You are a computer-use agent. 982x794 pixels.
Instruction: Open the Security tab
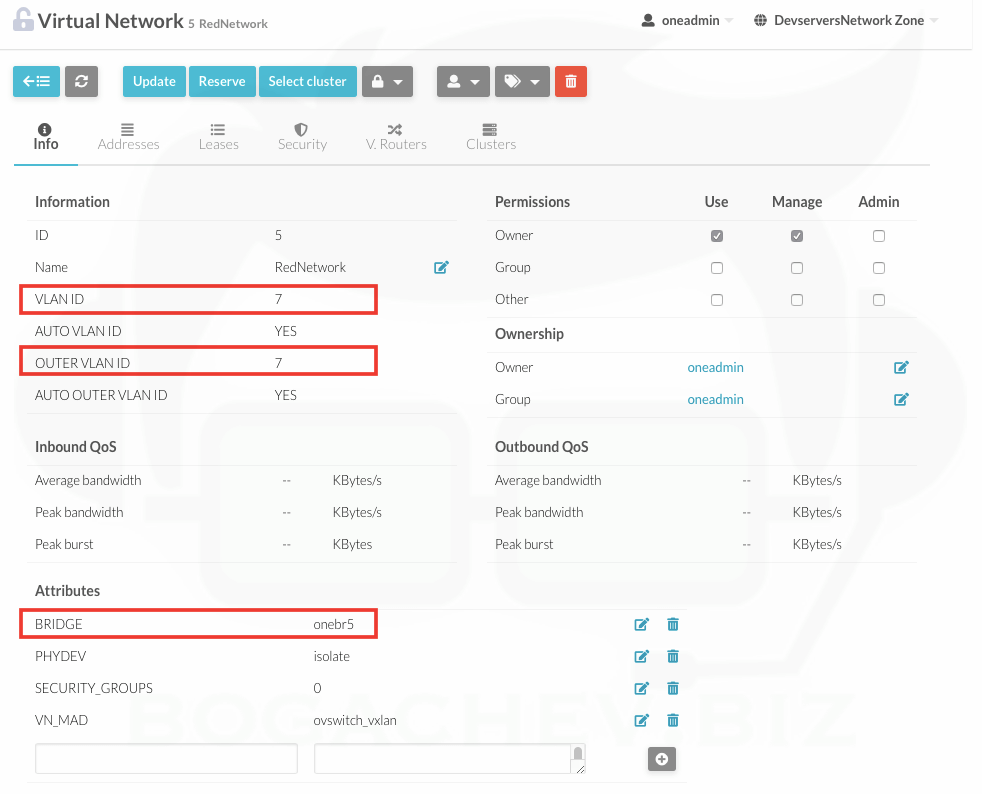coord(302,137)
